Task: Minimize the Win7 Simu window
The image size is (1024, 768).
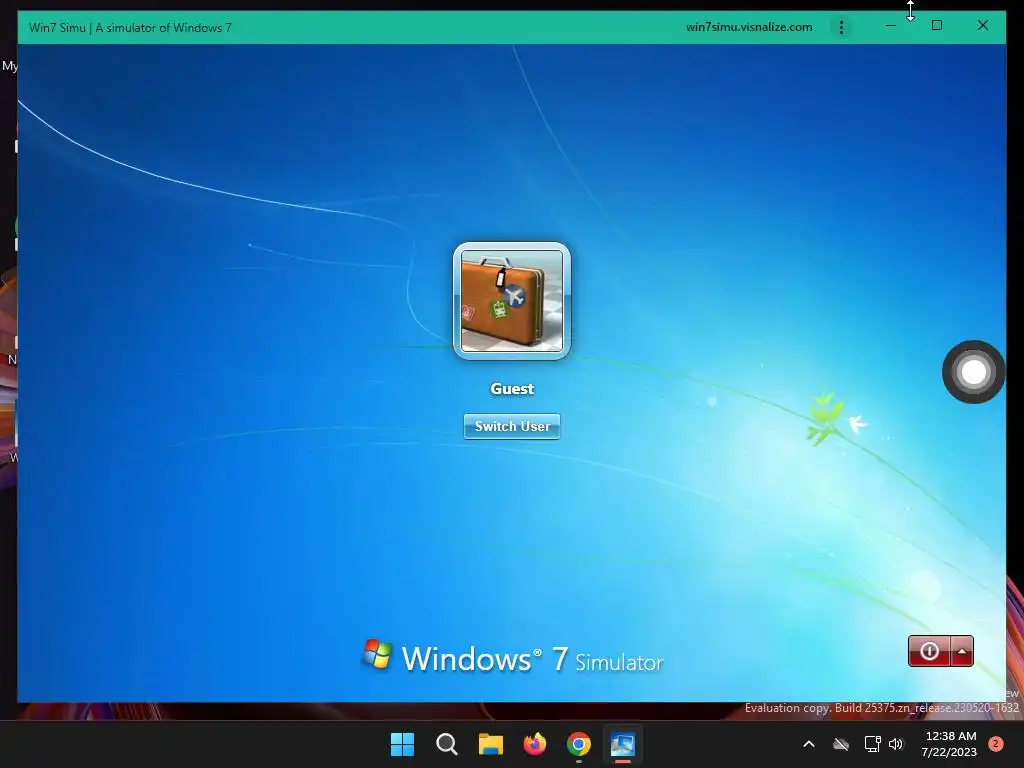Action: point(891,25)
